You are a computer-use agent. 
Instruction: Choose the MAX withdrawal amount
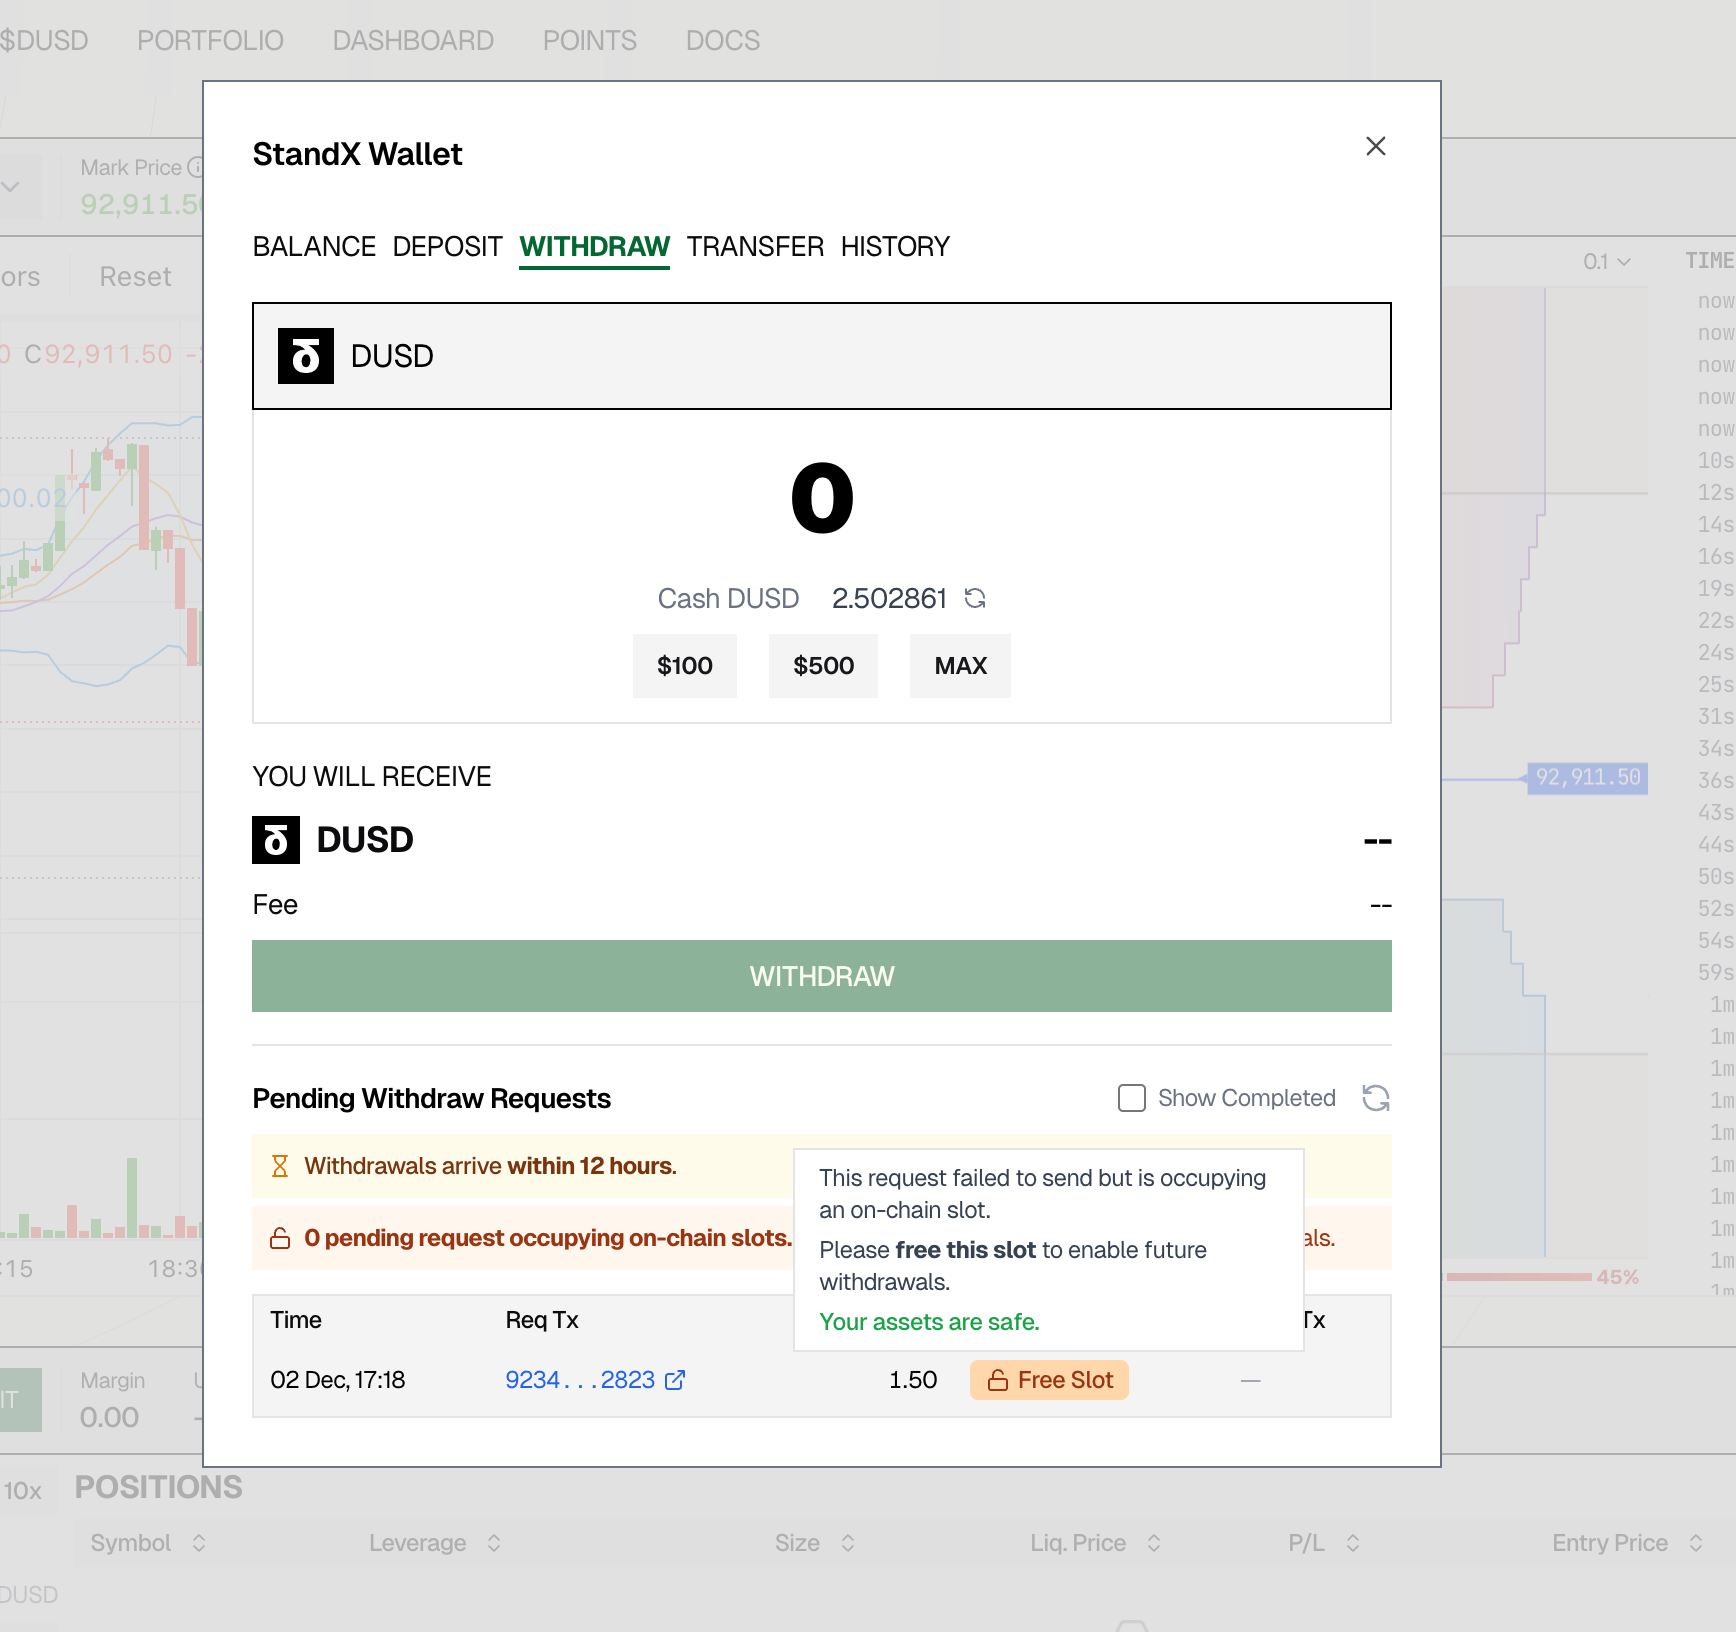[959, 666]
